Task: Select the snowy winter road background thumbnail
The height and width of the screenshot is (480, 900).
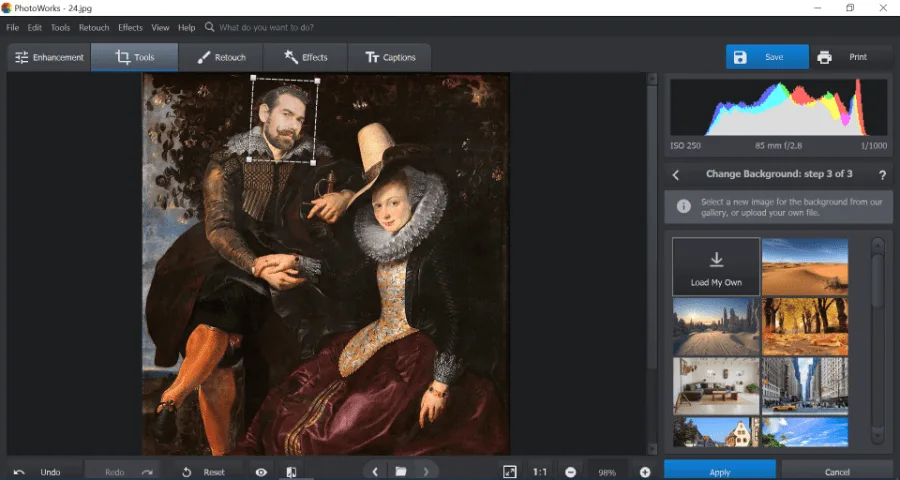Action: coord(716,327)
